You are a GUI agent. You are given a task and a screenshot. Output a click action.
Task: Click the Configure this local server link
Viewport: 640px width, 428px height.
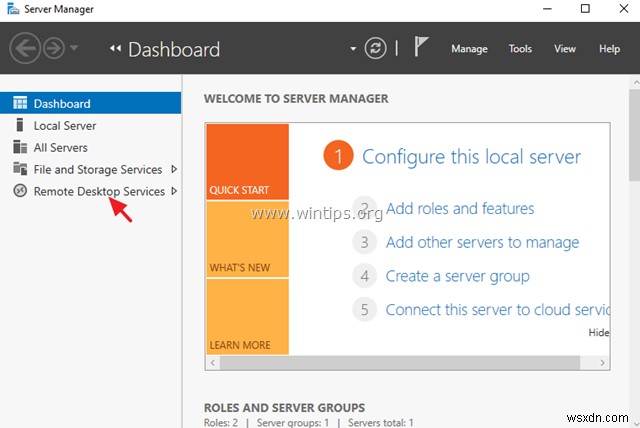471,156
